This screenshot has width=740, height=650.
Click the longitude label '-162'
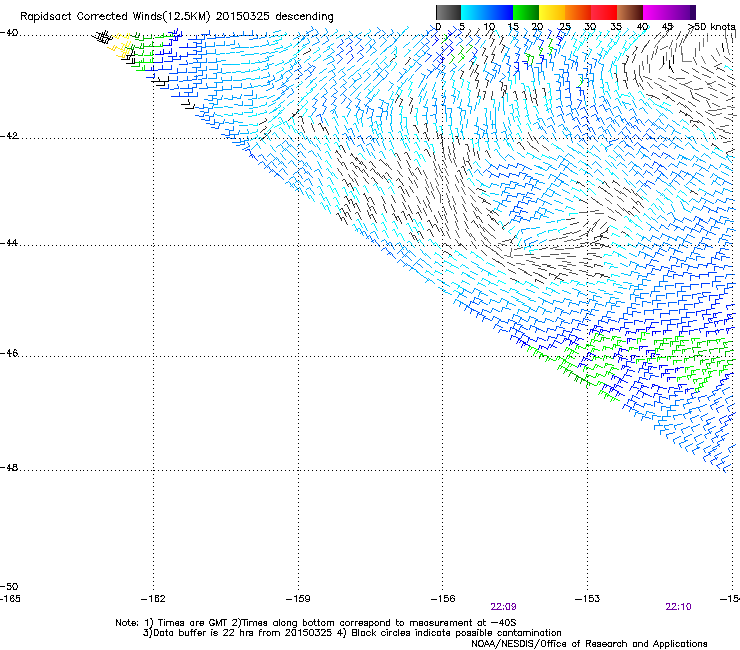153,599
